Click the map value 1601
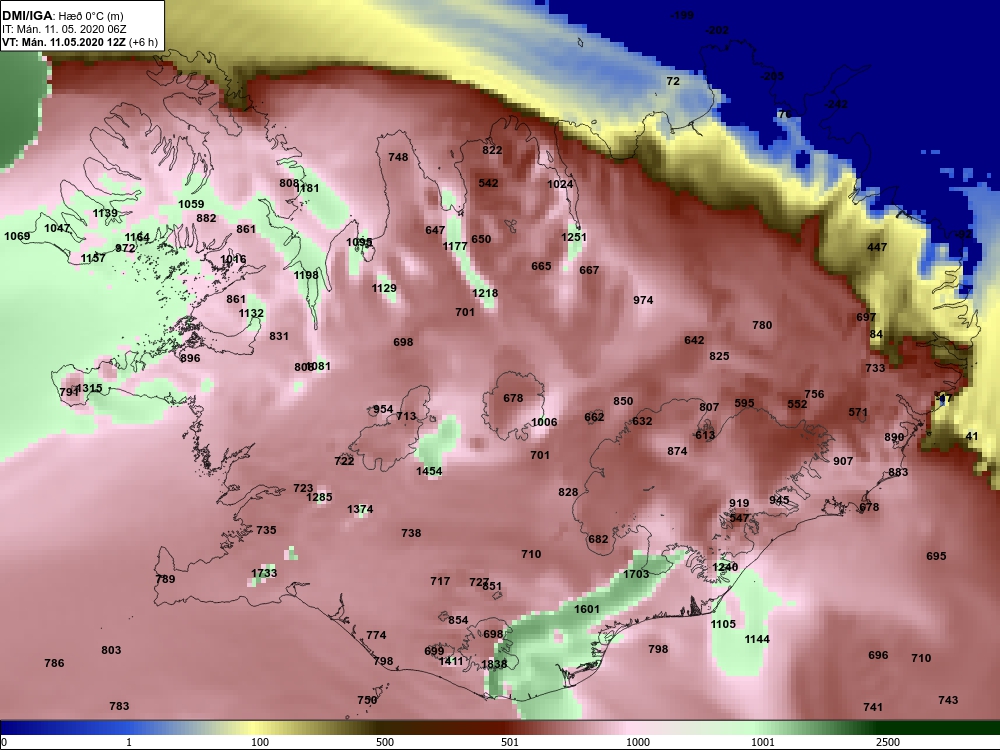The height and width of the screenshot is (750, 1000). 587,609
